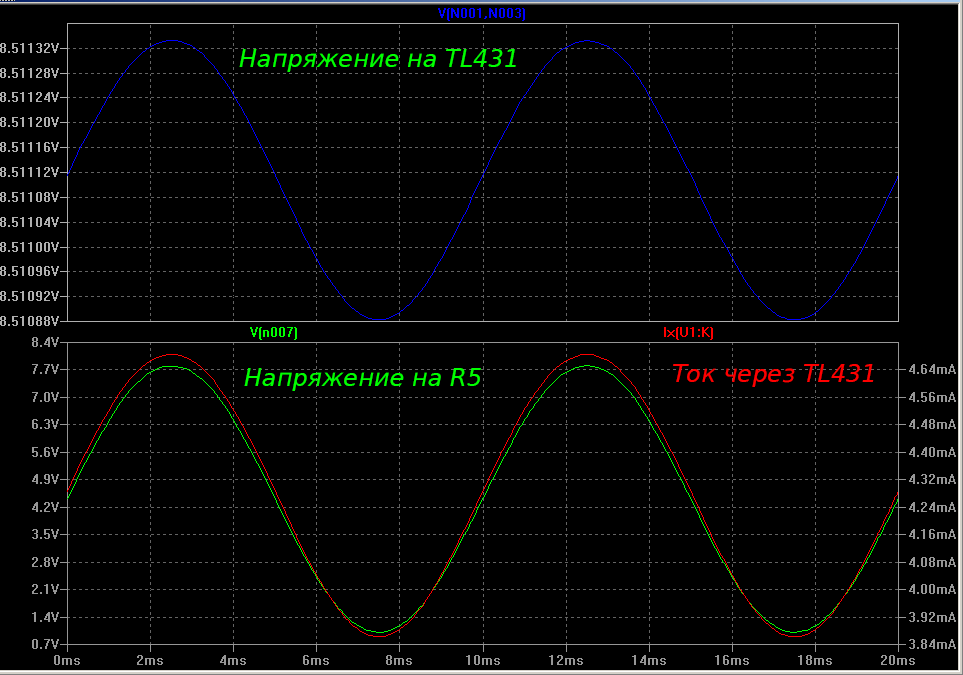Click the 10ms time axis label
Viewport: 963px width, 675px height.
pos(483,661)
